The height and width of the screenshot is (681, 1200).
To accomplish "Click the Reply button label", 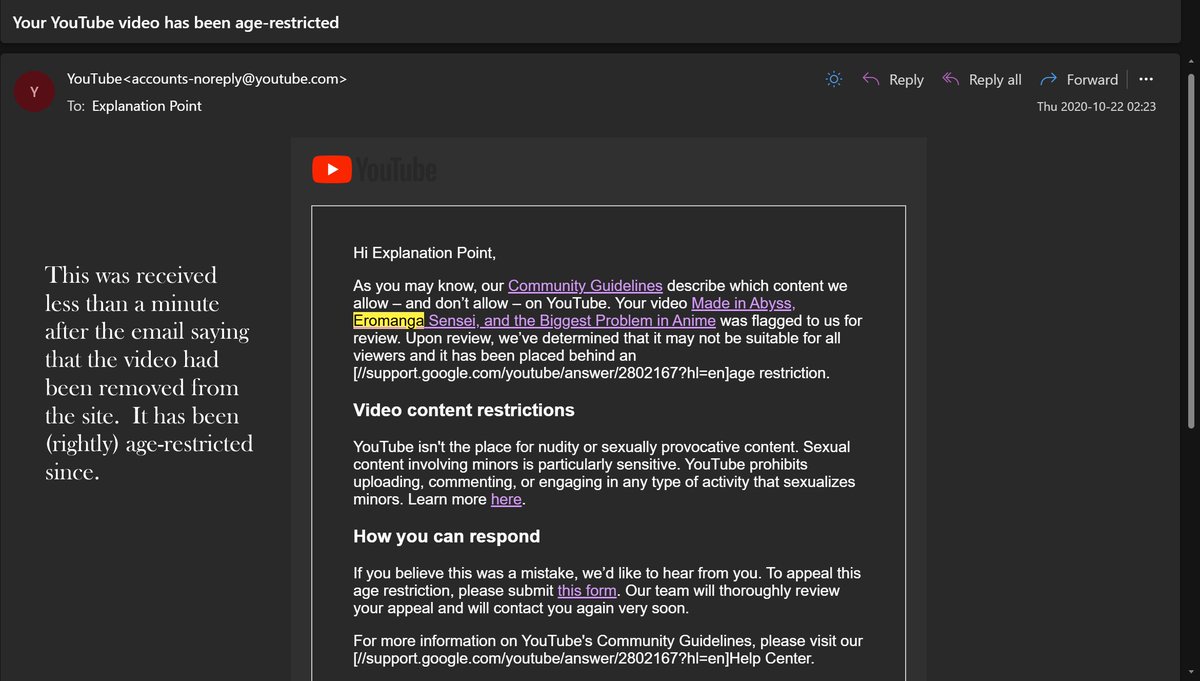I will [x=906, y=80].
